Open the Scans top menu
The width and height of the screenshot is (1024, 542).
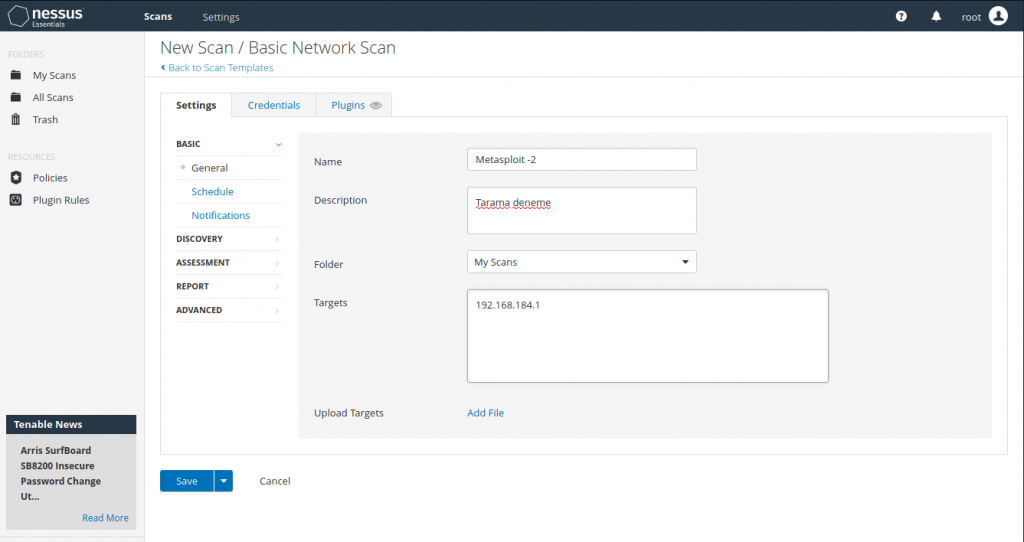coord(158,16)
